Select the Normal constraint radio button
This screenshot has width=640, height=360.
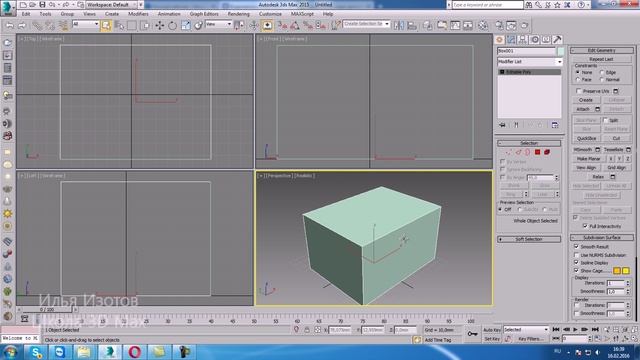point(602,80)
